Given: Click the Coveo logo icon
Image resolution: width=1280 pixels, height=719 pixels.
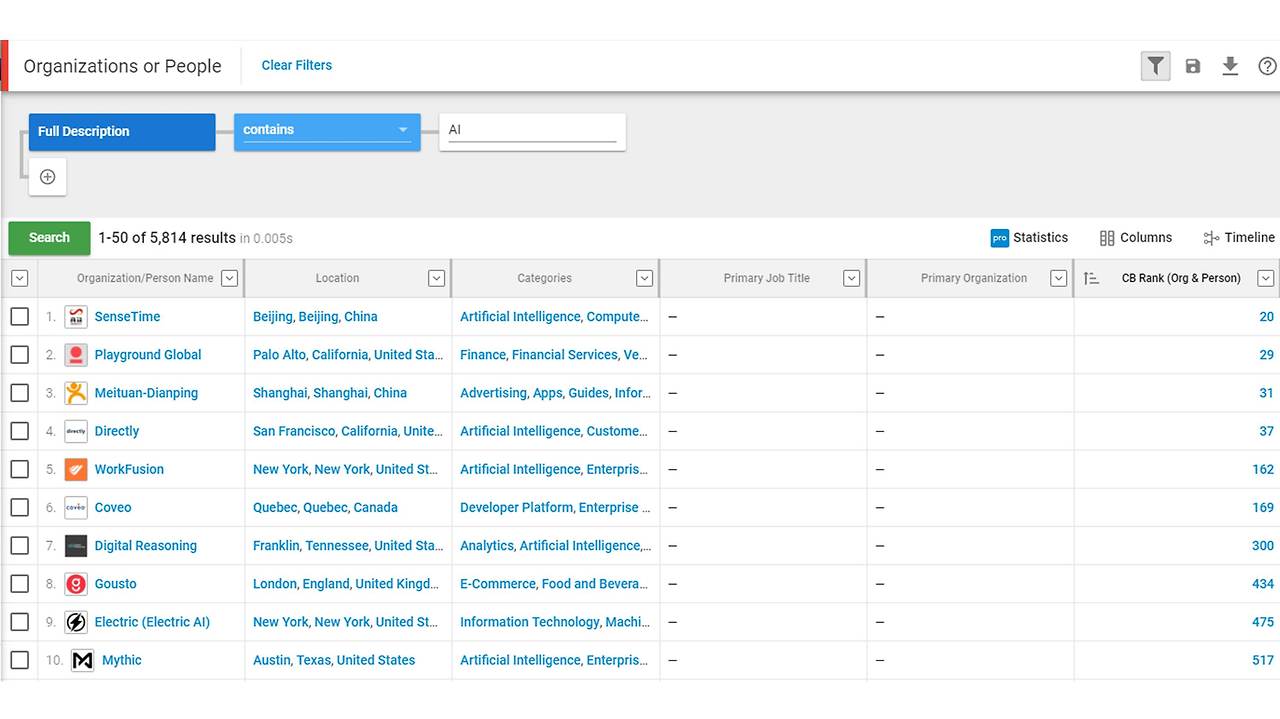Looking at the screenshot, I should click(76, 507).
